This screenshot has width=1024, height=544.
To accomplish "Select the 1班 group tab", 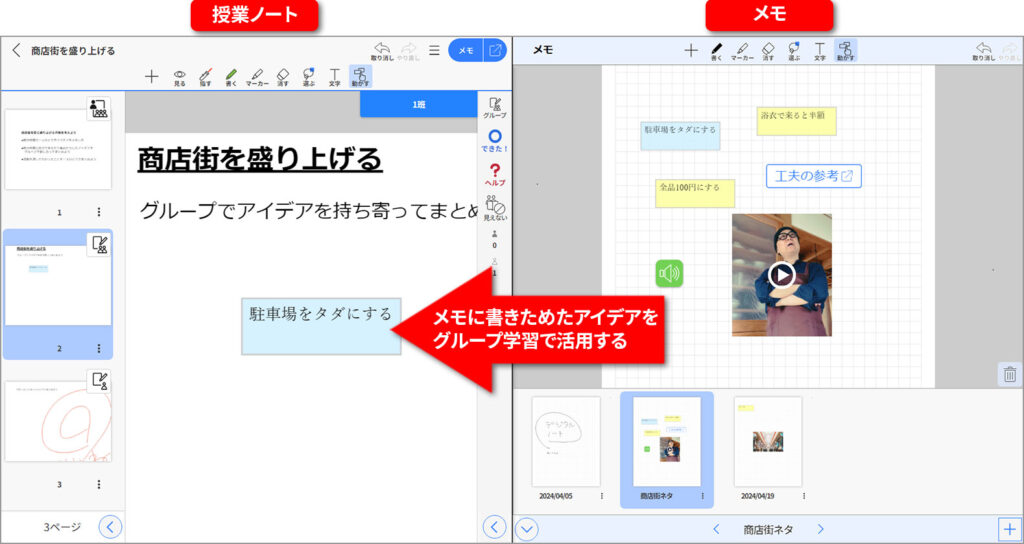I will (x=417, y=104).
